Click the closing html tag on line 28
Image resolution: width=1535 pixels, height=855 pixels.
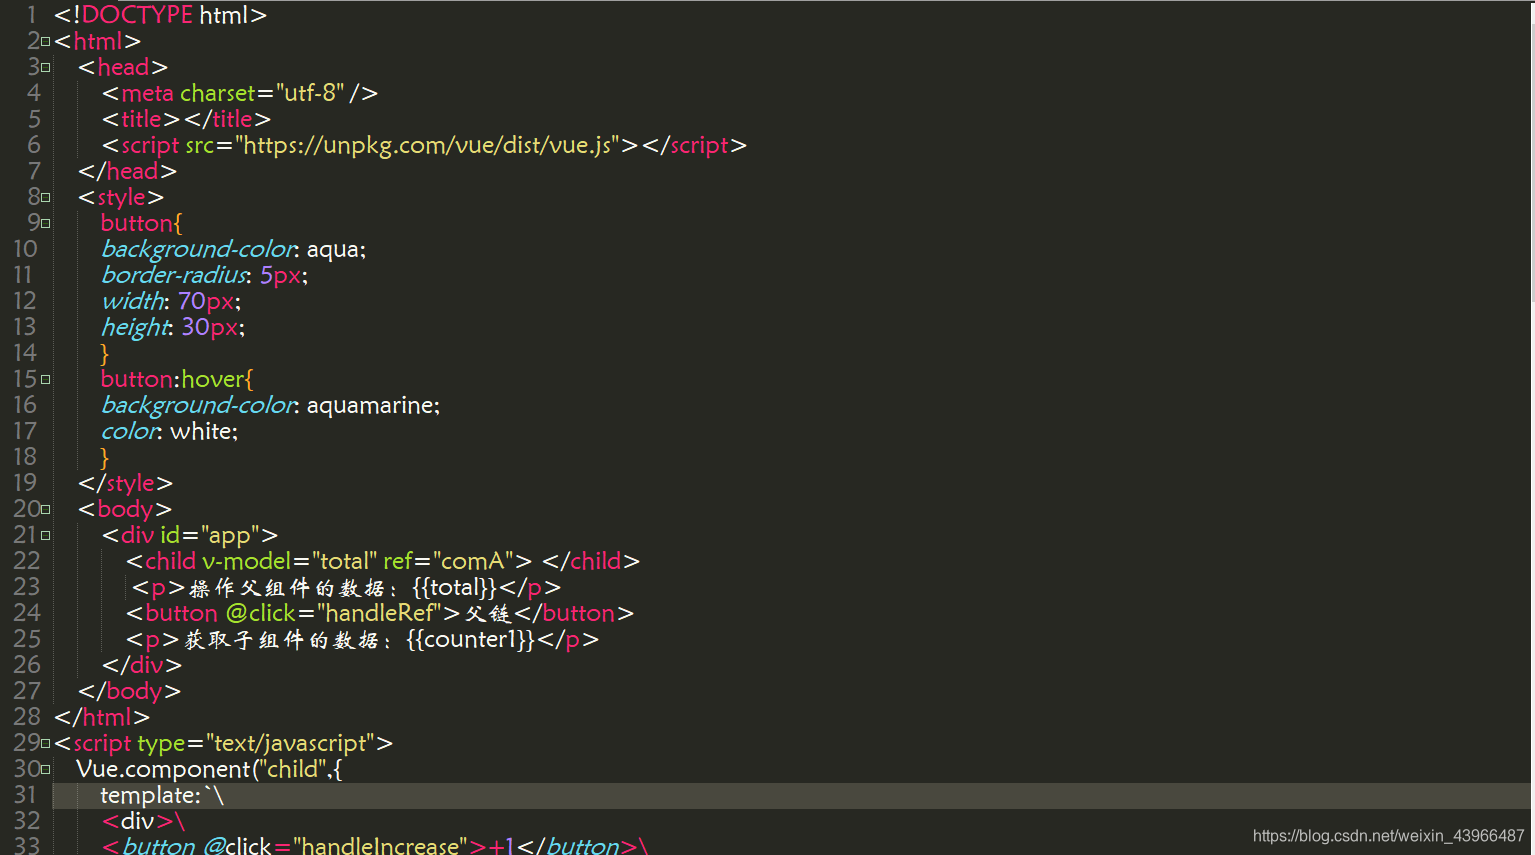click(102, 717)
